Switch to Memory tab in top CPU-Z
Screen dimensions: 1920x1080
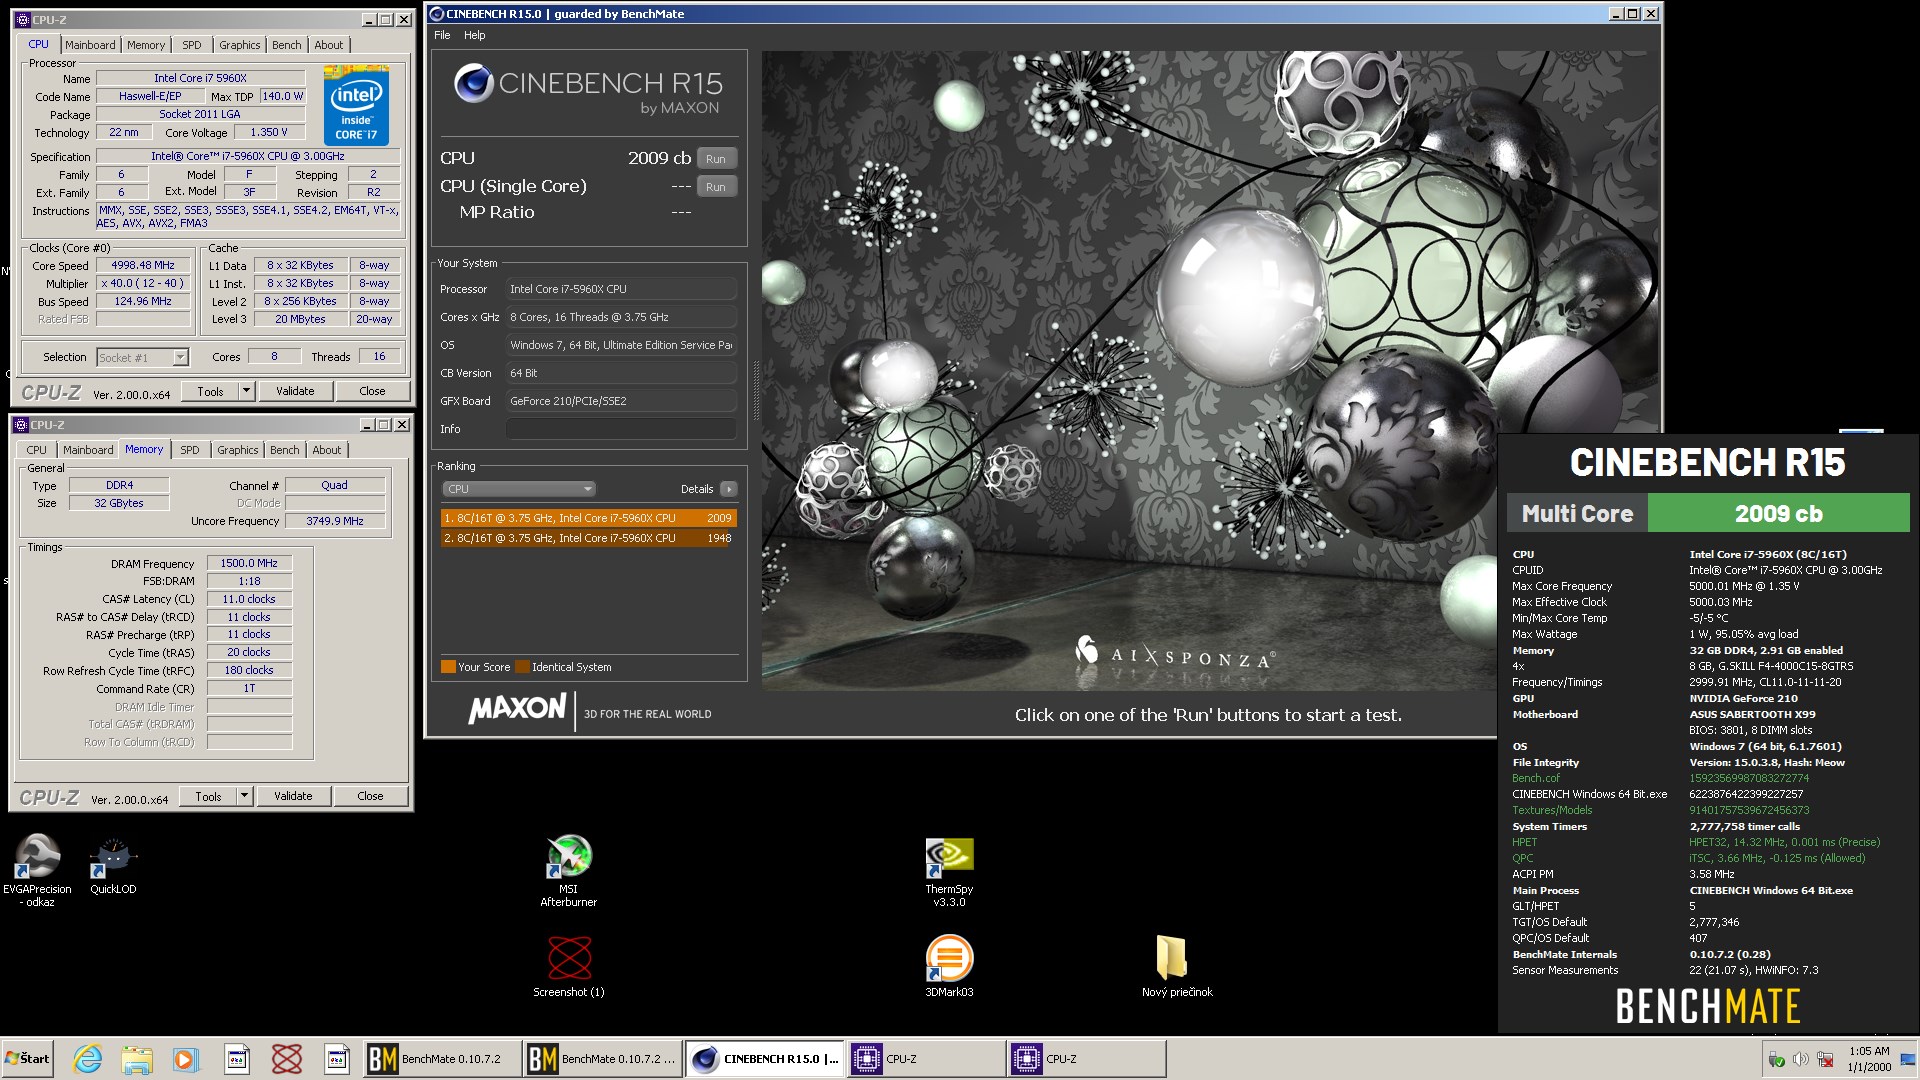pos(146,45)
